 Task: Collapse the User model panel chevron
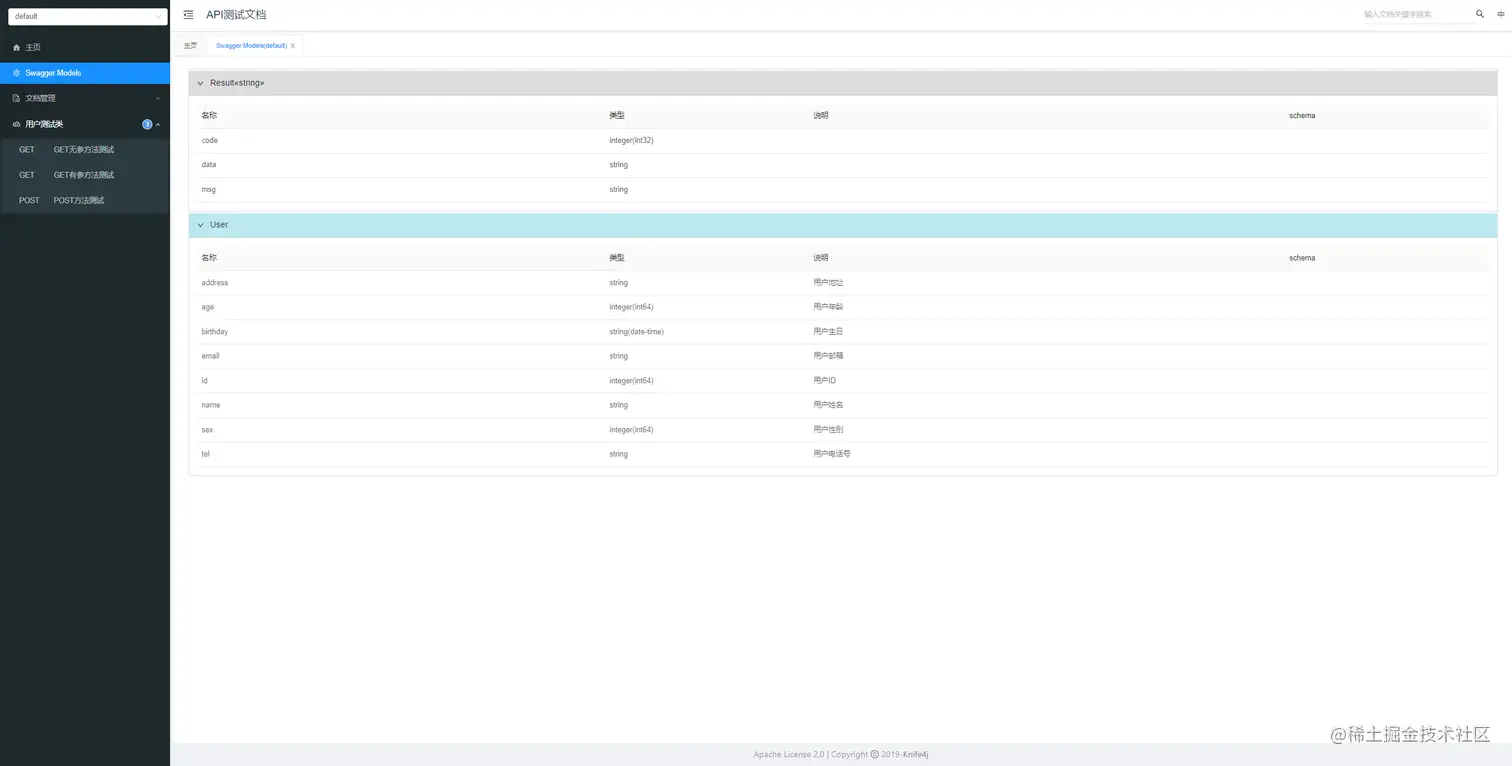click(x=200, y=225)
